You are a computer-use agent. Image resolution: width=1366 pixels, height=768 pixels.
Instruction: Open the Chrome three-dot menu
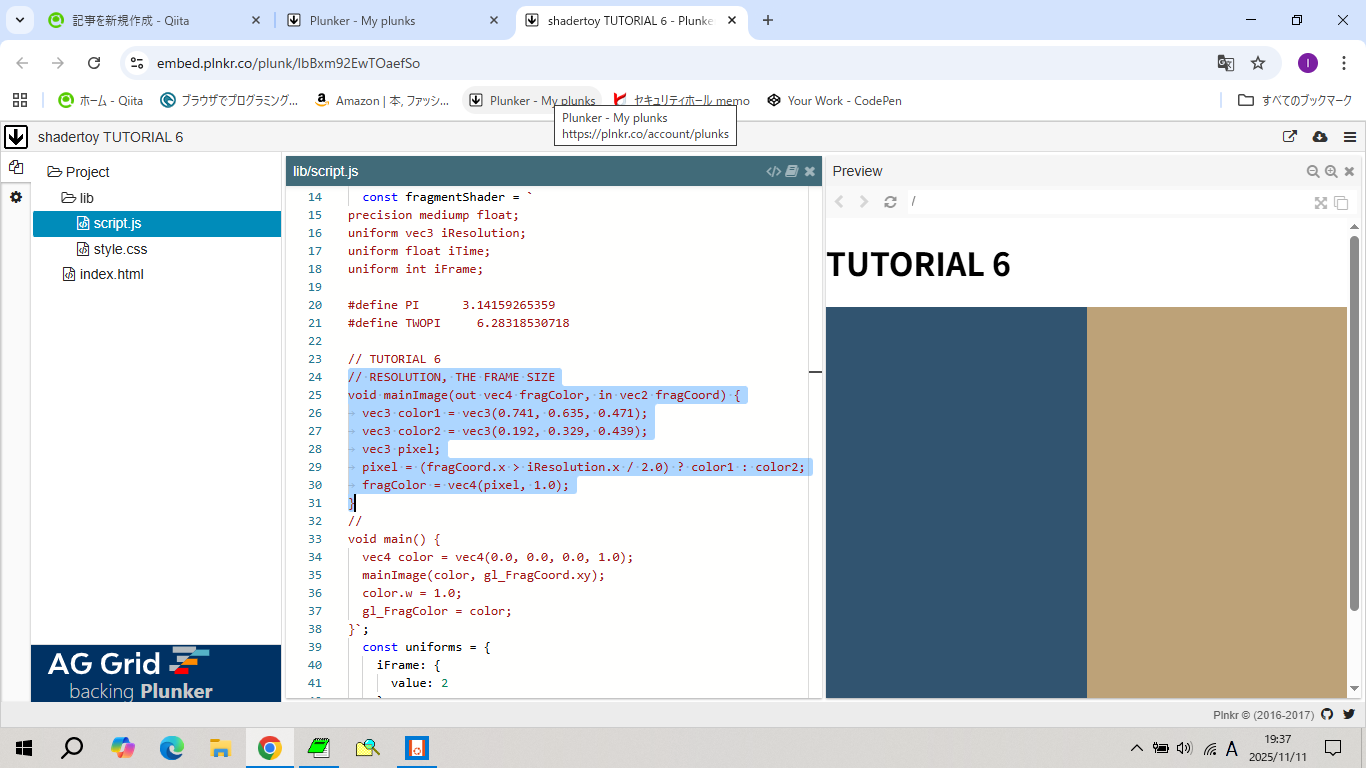click(x=1343, y=63)
